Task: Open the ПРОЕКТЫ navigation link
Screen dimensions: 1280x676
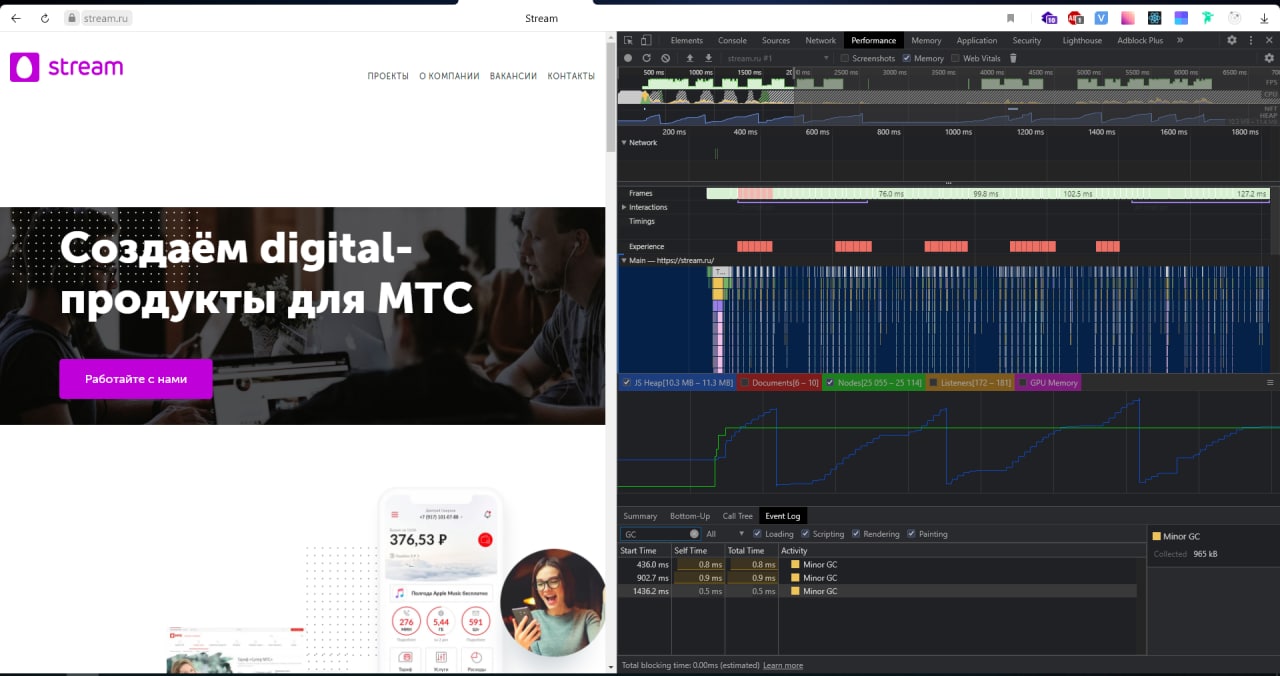Action: (388, 76)
